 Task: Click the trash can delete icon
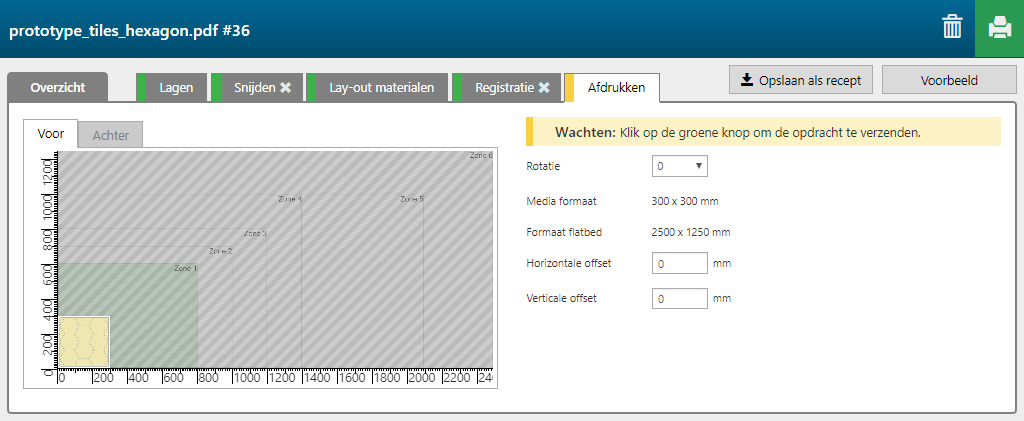coord(952,29)
